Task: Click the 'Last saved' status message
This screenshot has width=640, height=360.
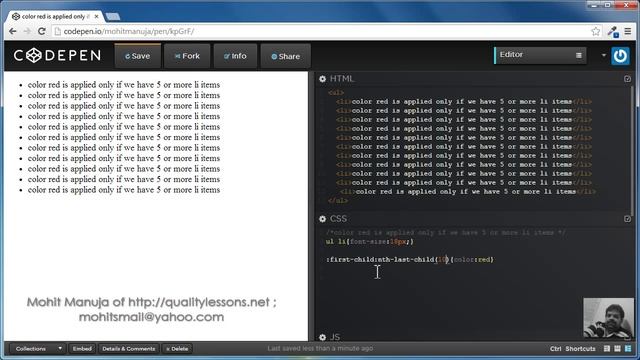Action: 320,349
